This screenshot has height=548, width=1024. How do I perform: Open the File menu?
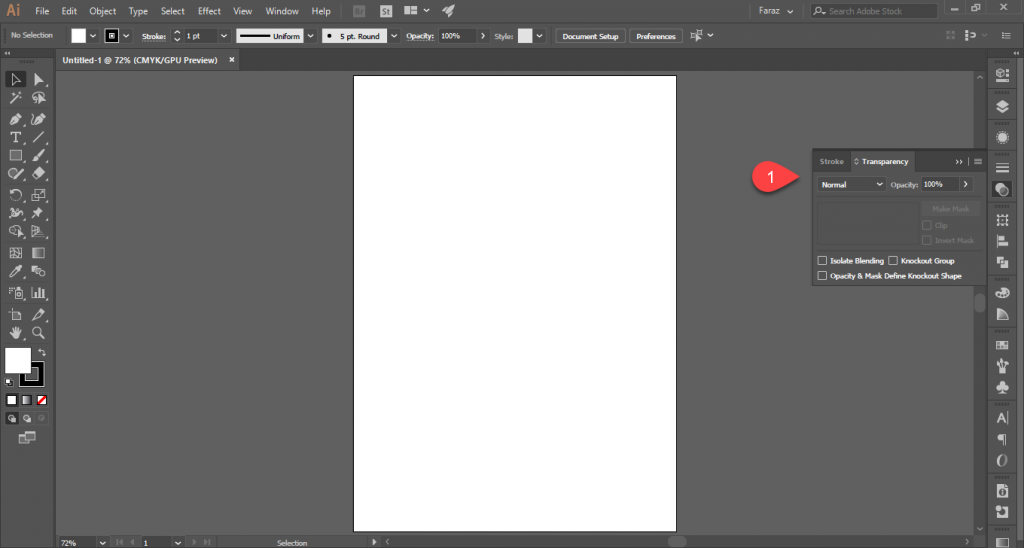[42, 11]
